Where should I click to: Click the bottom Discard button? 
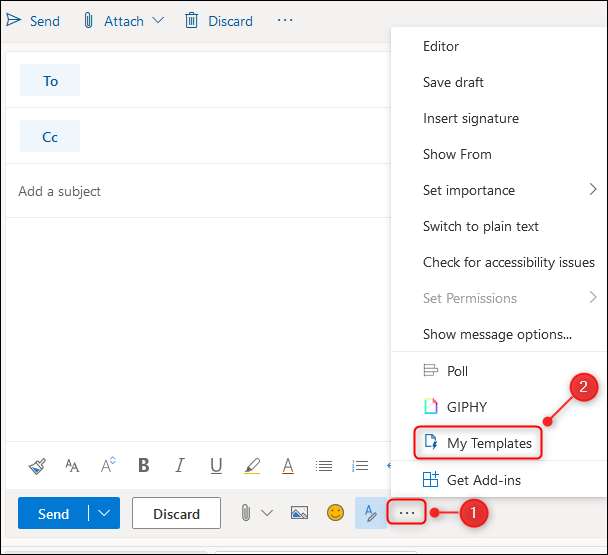[176, 514]
